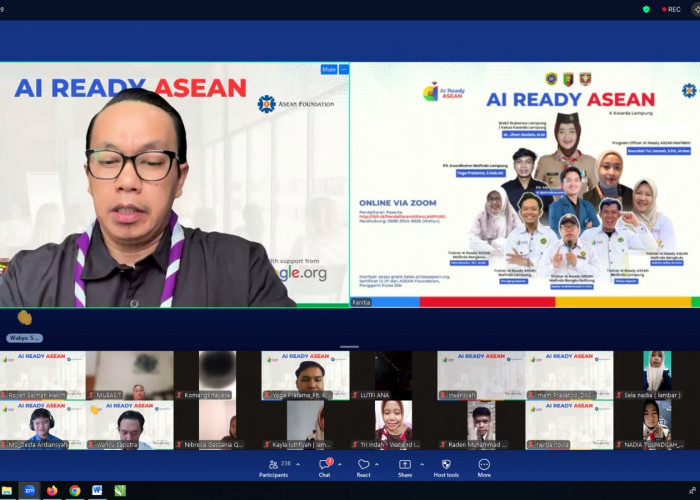Screen dimensions: 700x500
Task: Mute the speaker via Mute button
Action: click(328, 70)
